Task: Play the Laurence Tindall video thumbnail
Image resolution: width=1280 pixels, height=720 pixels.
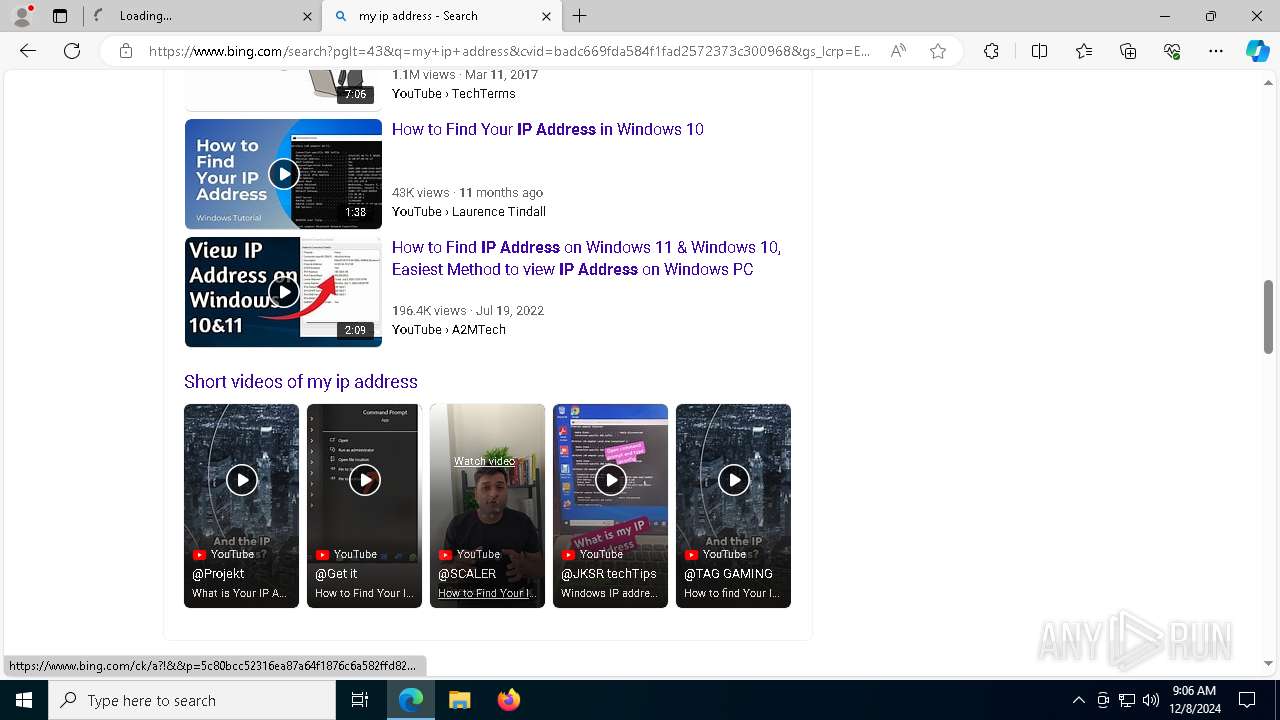Action: pyautogui.click(x=283, y=174)
